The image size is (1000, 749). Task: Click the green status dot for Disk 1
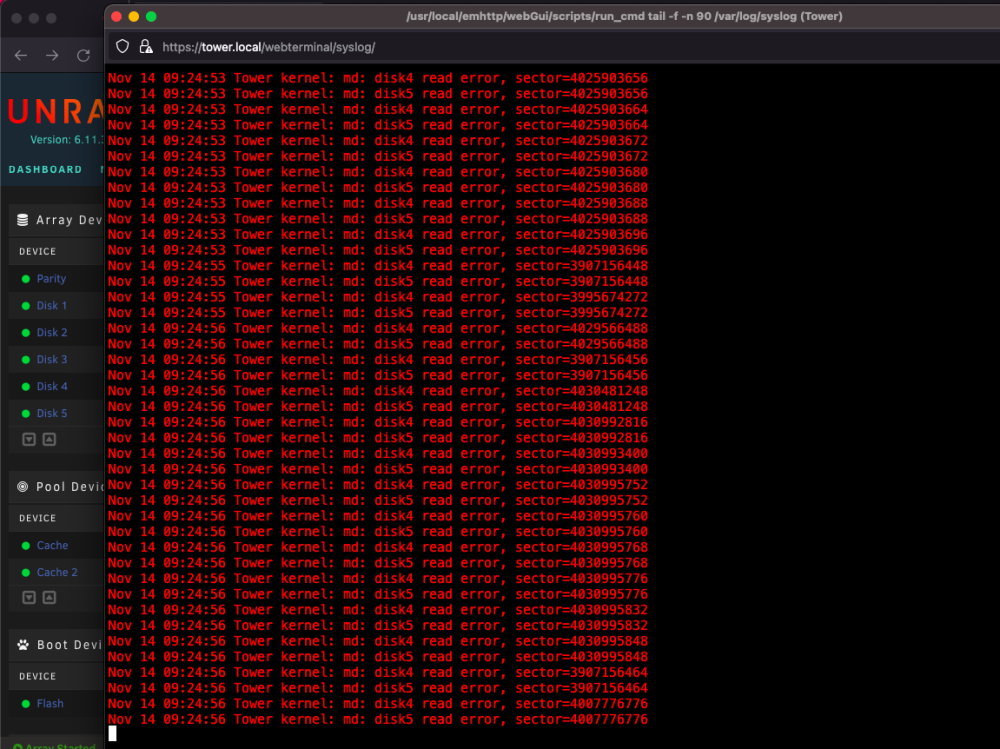tap(26, 306)
